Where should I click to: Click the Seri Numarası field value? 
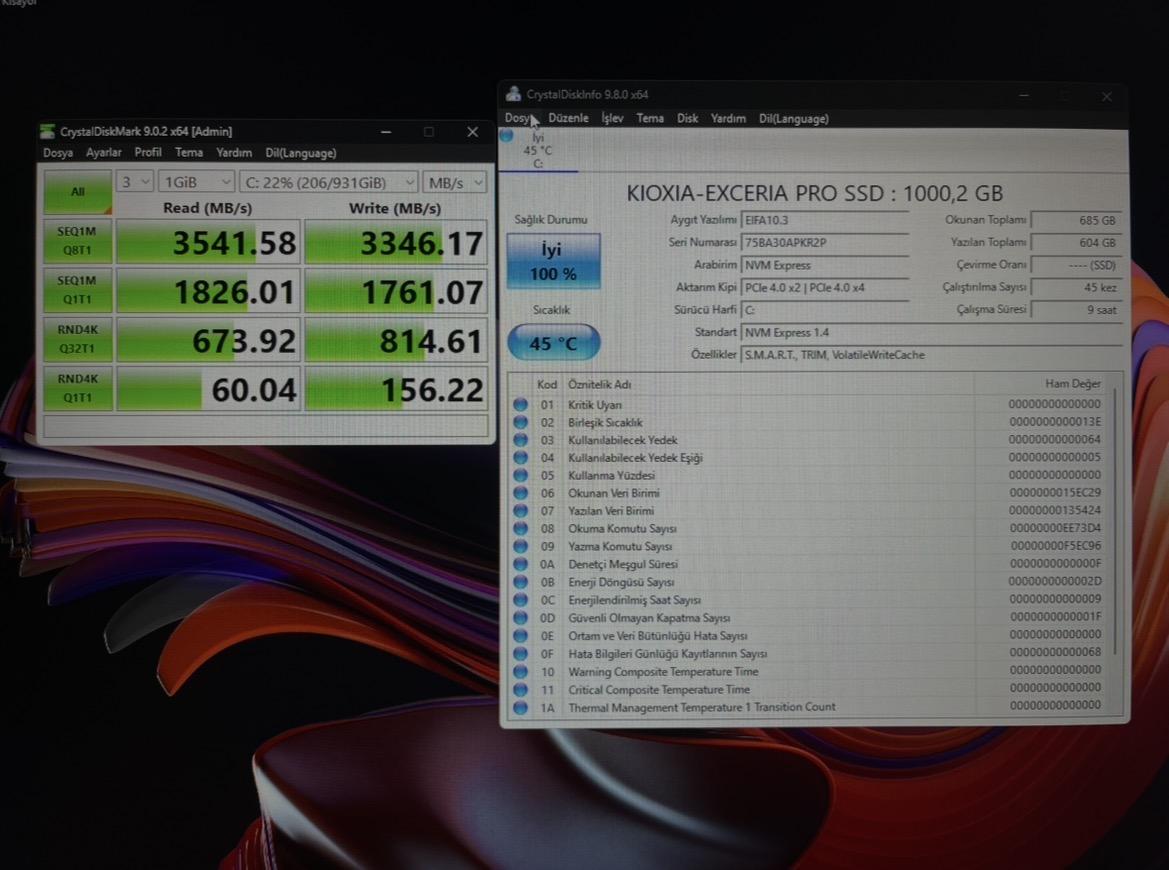pyautogui.click(x=825, y=243)
